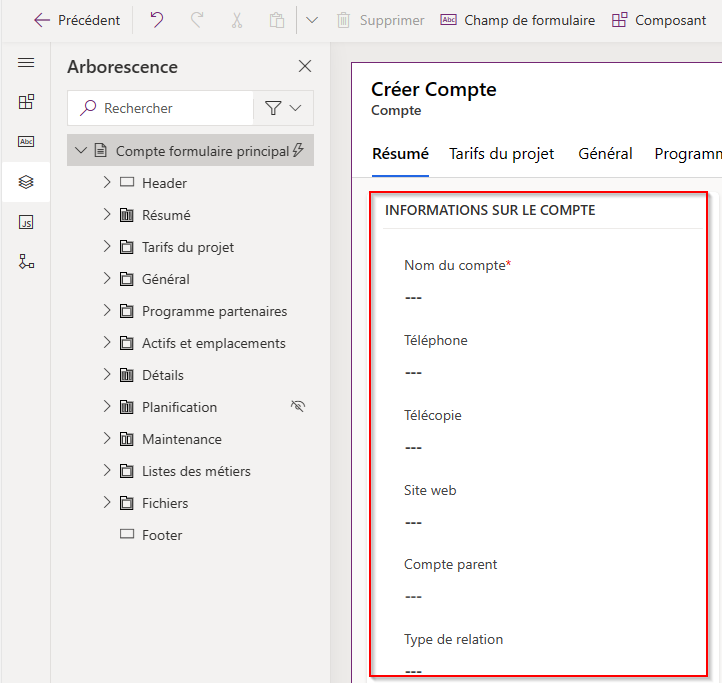Open the paste options dropdown chevron
The width and height of the screenshot is (722, 683).
pyautogui.click(x=312, y=20)
